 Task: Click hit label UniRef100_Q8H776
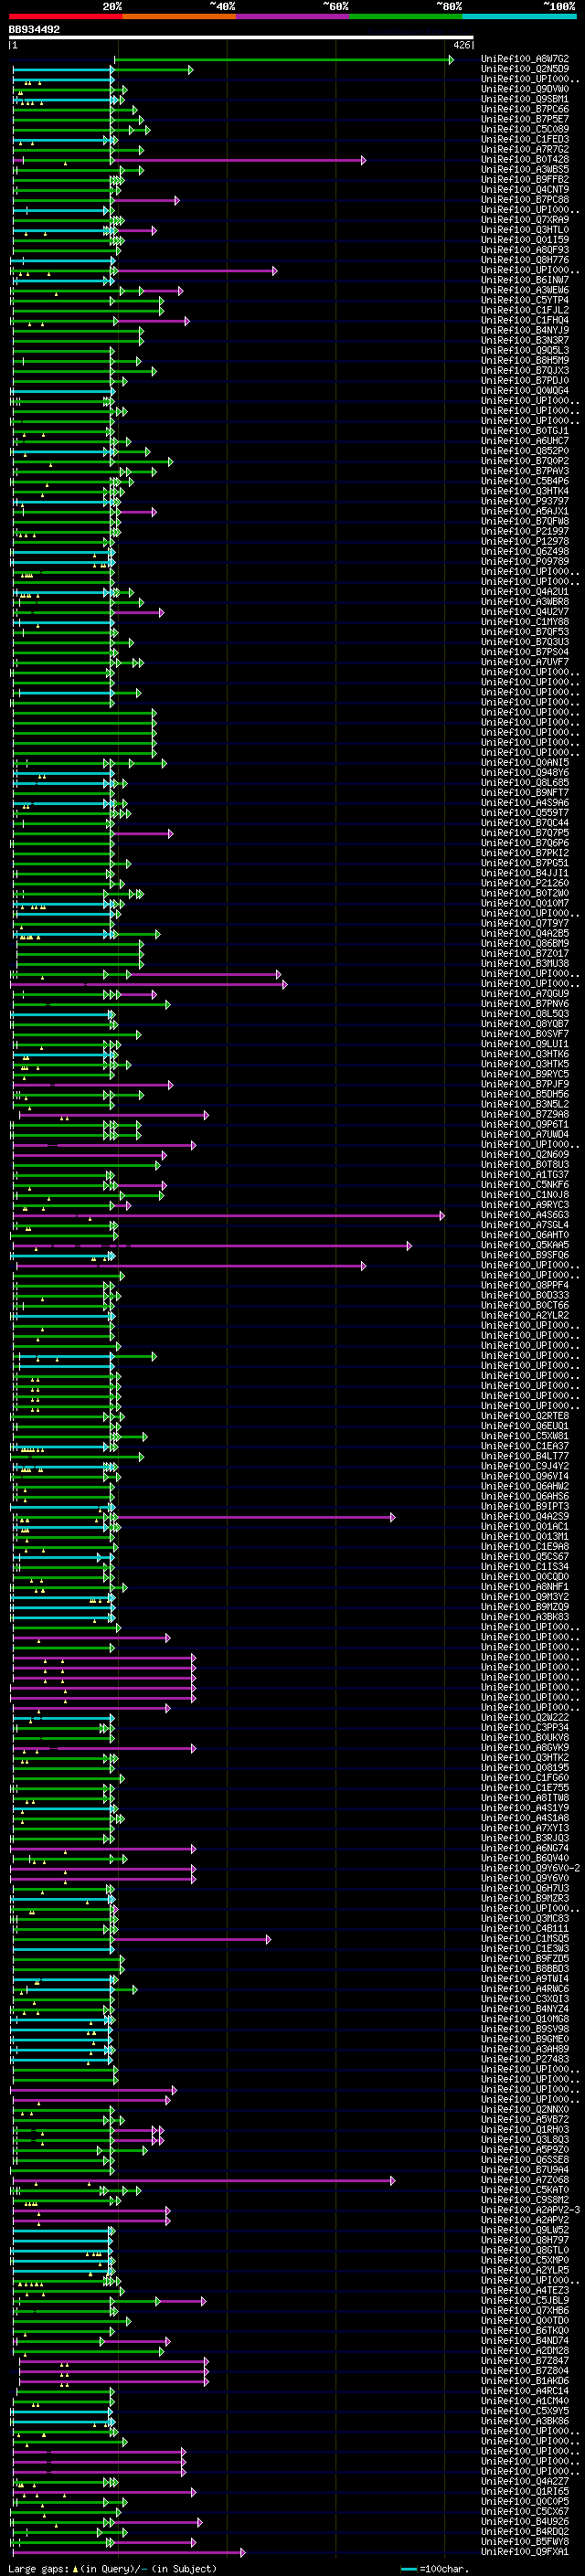pyautogui.click(x=525, y=260)
